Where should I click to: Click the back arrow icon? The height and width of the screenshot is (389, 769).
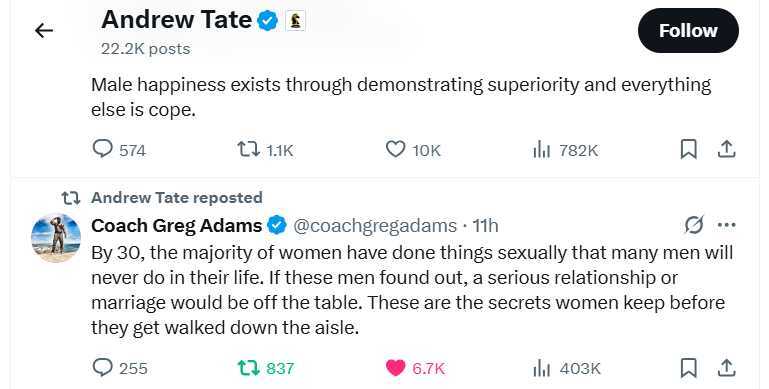(44, 30)
